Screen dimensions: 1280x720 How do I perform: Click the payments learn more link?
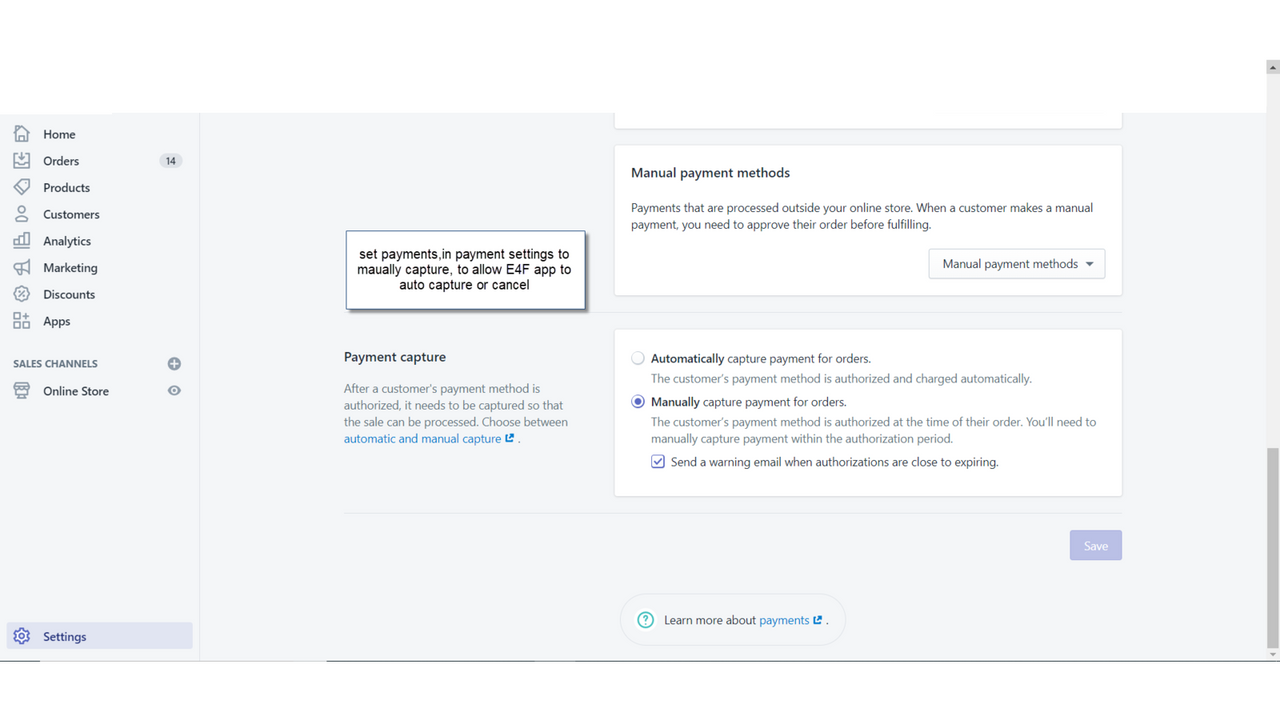pos(785,619)
